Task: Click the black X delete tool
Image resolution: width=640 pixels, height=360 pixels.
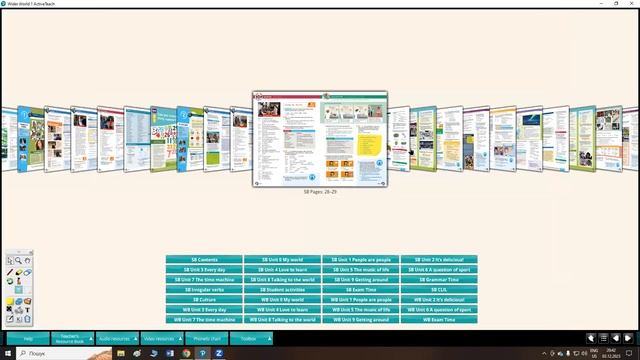Action: coord(10,310)
